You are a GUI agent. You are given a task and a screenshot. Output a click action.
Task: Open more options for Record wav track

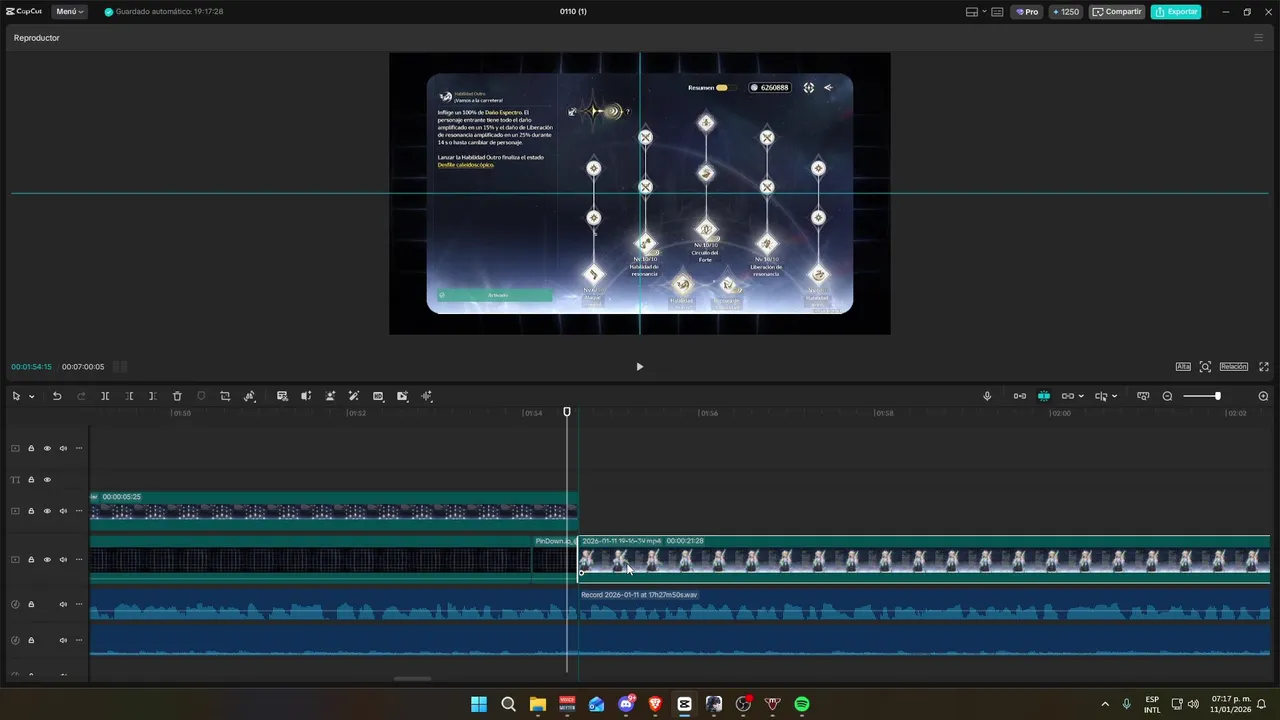(79, 604)
